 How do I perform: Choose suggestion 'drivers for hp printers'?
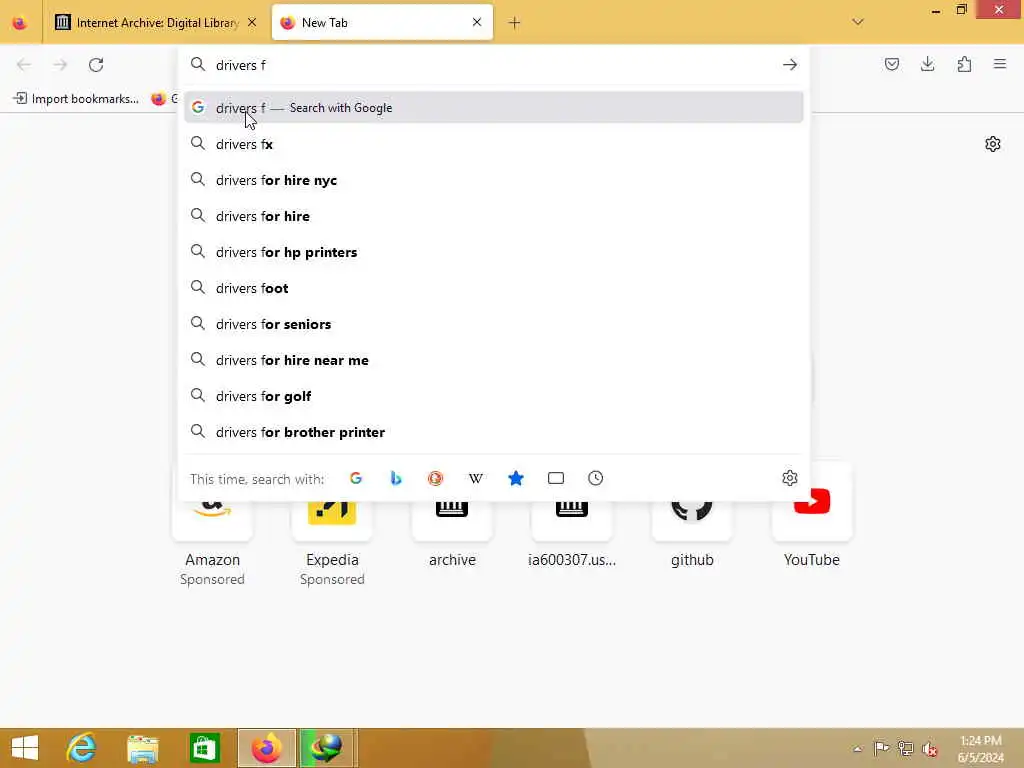point(494,251)
